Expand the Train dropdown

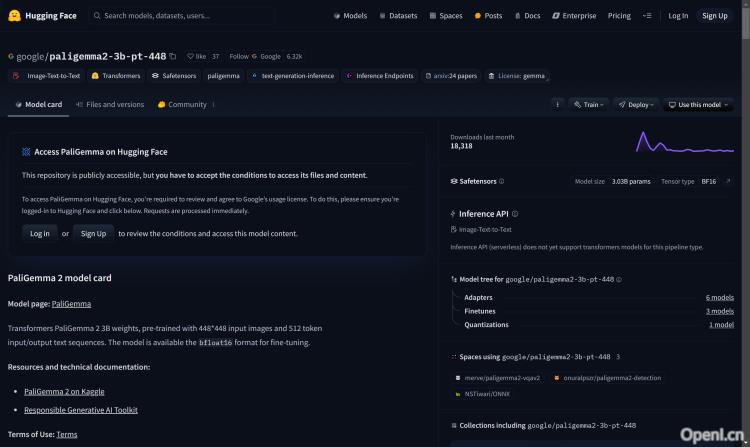(x=589, y=104)
